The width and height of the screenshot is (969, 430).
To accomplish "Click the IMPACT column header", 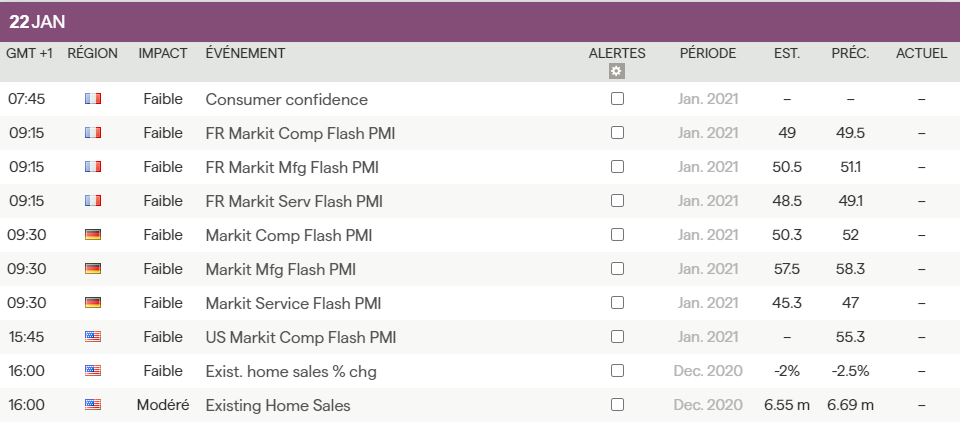I will 163,53.
